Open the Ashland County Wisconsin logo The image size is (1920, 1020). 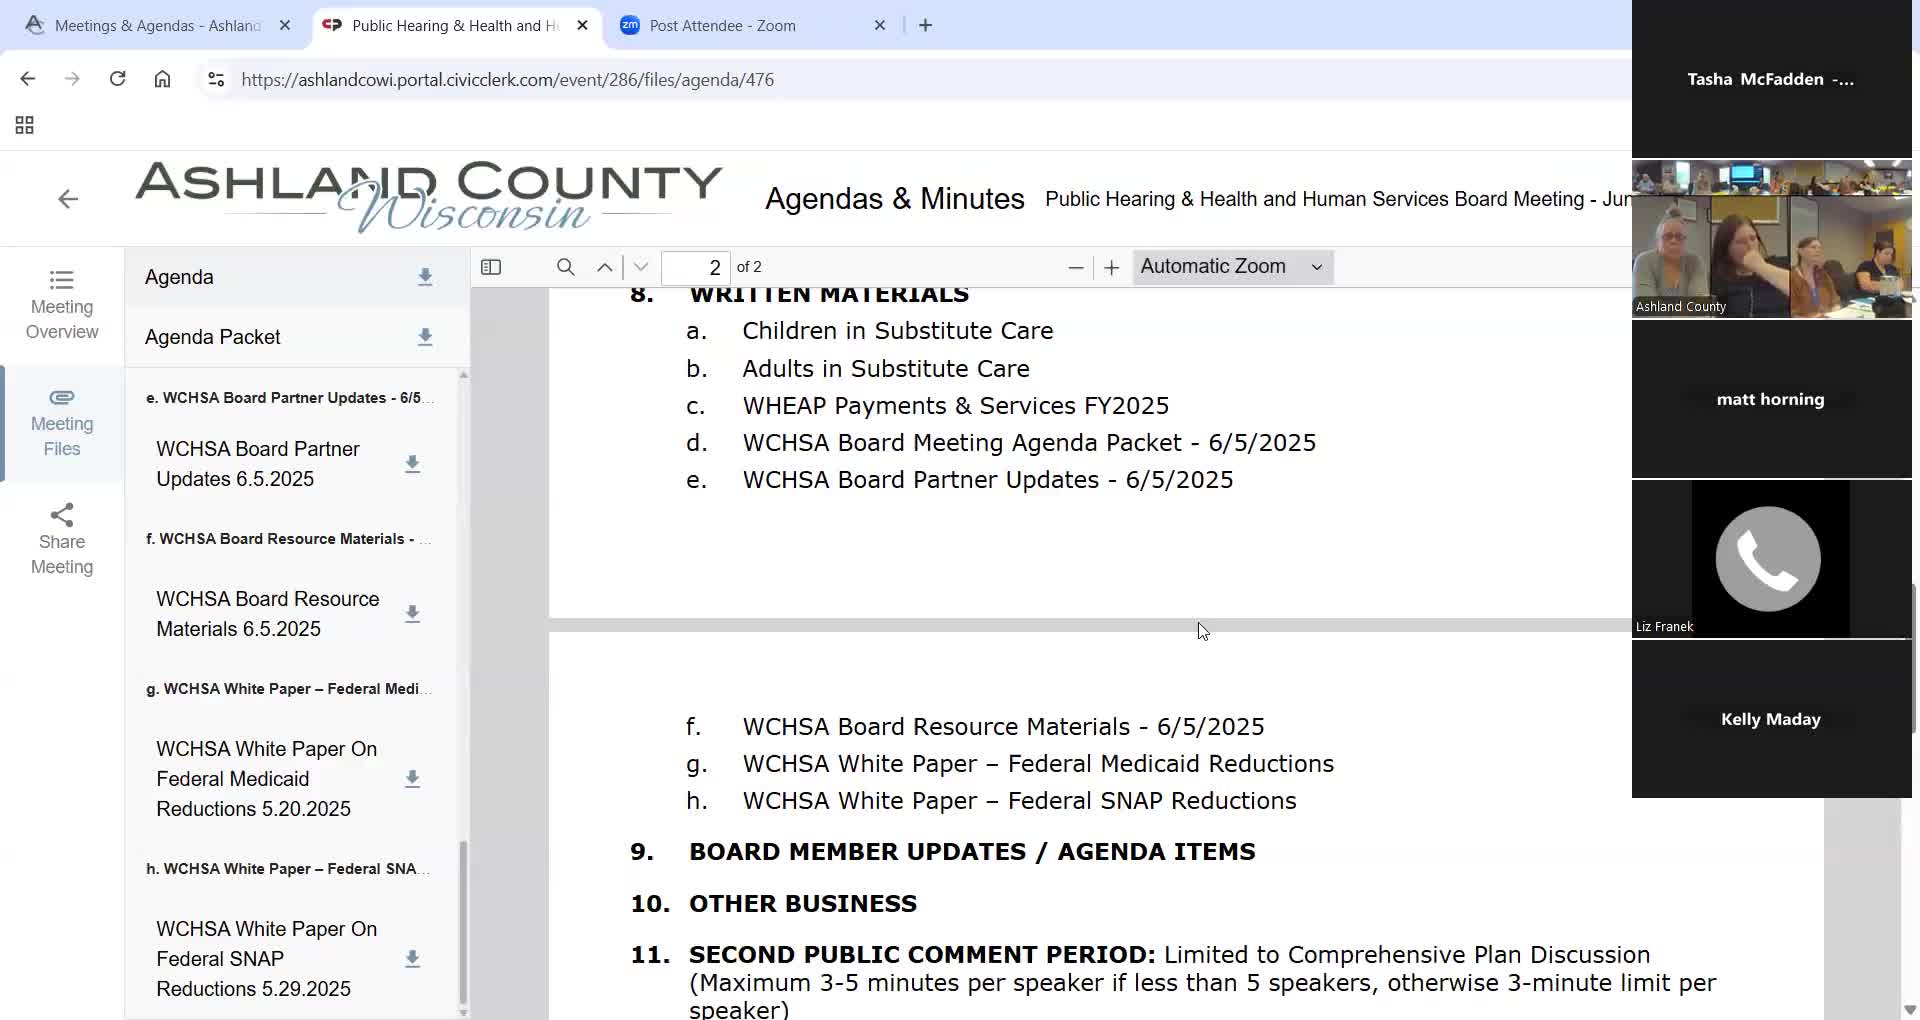tap(429, 197)
